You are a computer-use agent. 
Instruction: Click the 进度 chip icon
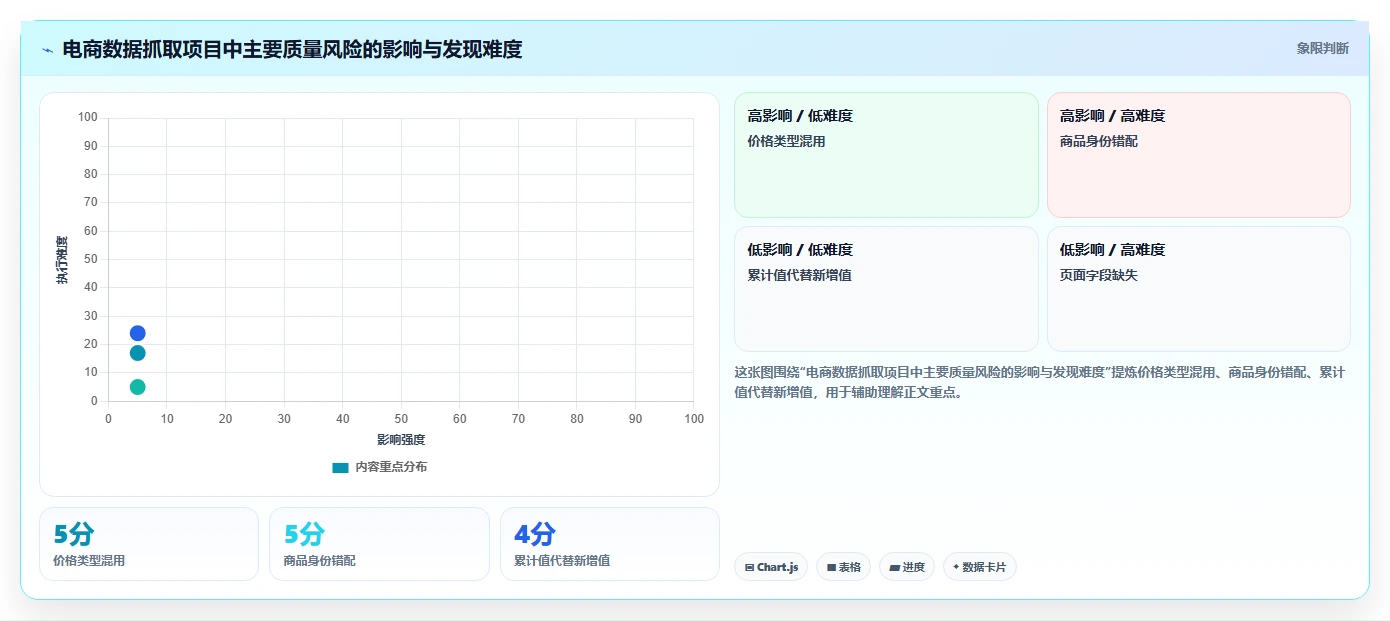pyautogui.click(x=894, y=567)
